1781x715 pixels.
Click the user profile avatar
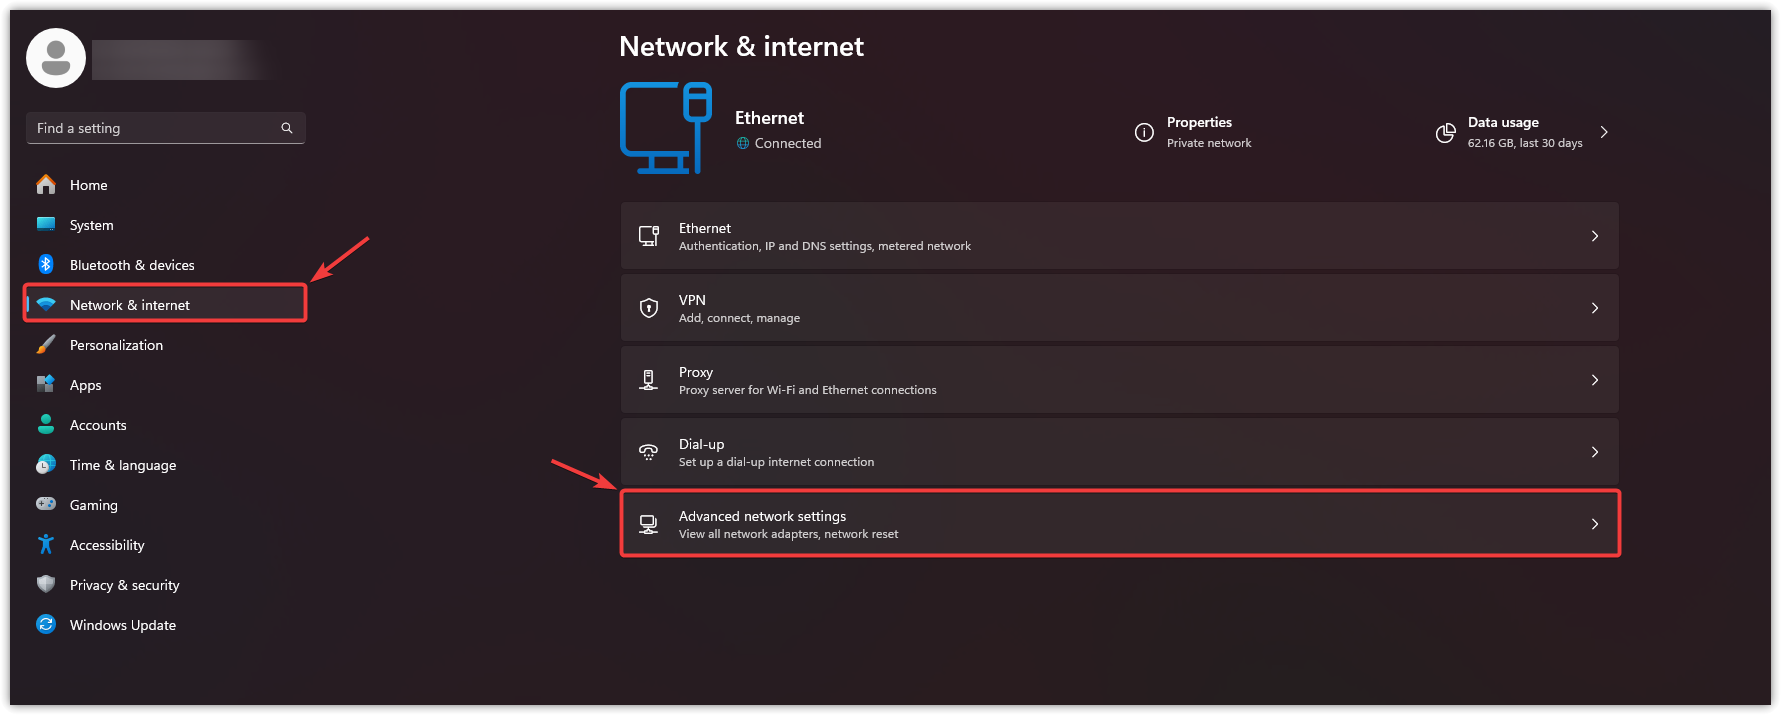click(56, 58)
